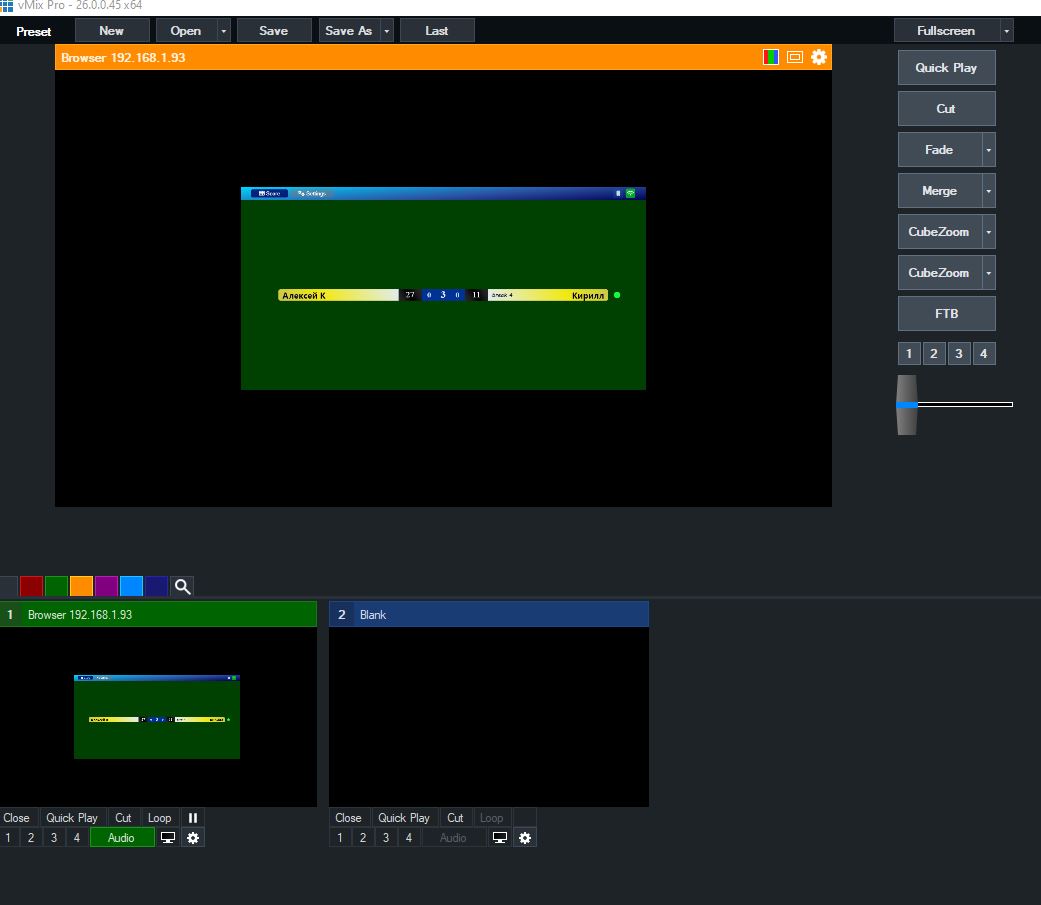Pause the Browser input playback
This screenshot has height=905, width=1041.
(x=193, y=817)
